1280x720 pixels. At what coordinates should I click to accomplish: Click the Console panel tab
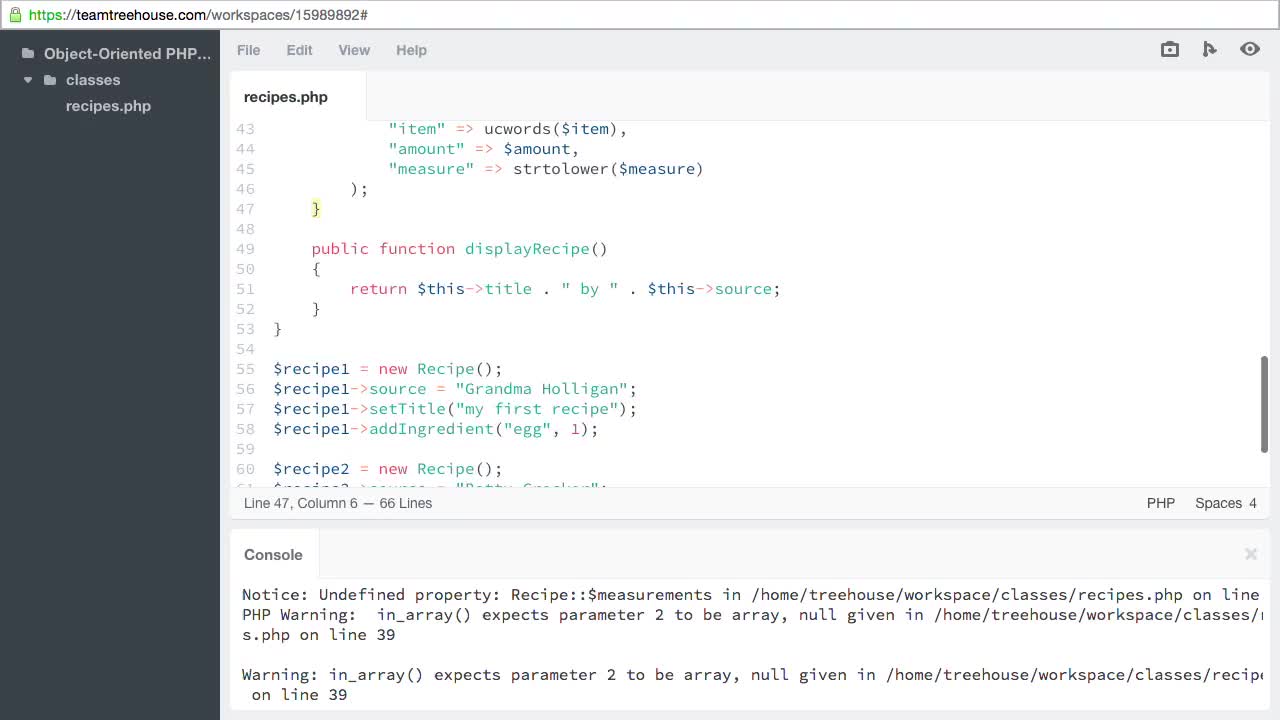(x=273, y=555)
